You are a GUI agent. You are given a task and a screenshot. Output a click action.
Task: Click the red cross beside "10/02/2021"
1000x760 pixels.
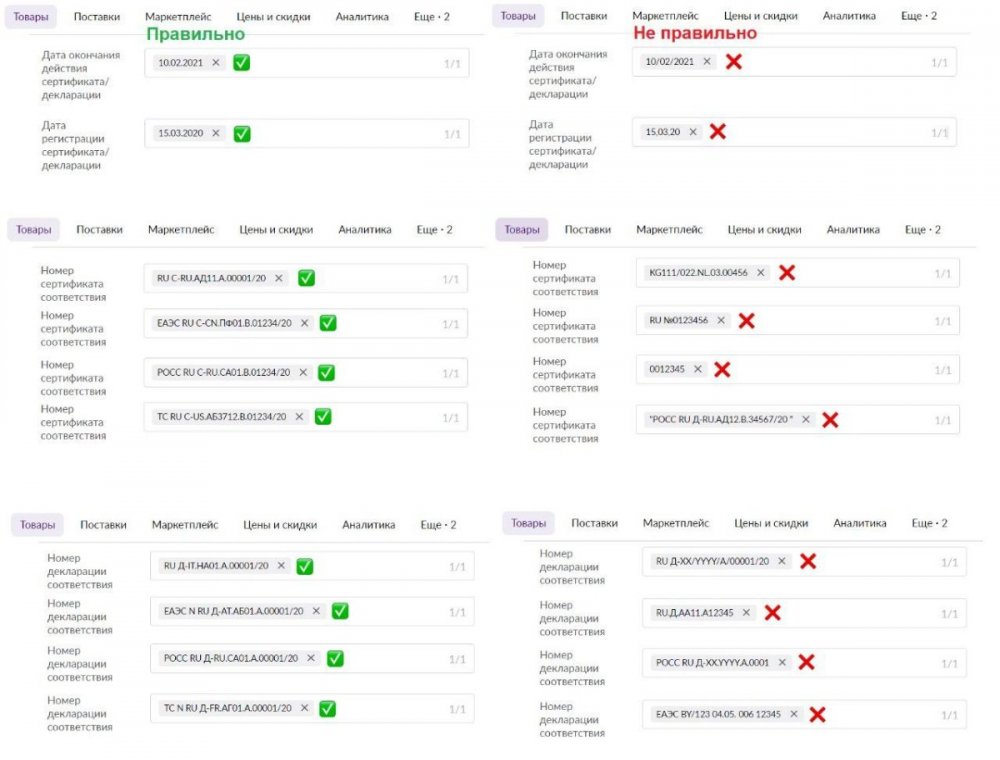pyautogui.click(x=733, y=62)
